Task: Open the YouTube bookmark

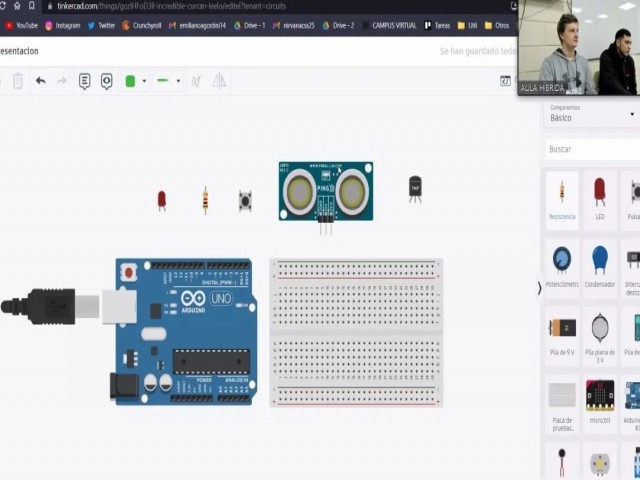Action: [x=21, y=25]
